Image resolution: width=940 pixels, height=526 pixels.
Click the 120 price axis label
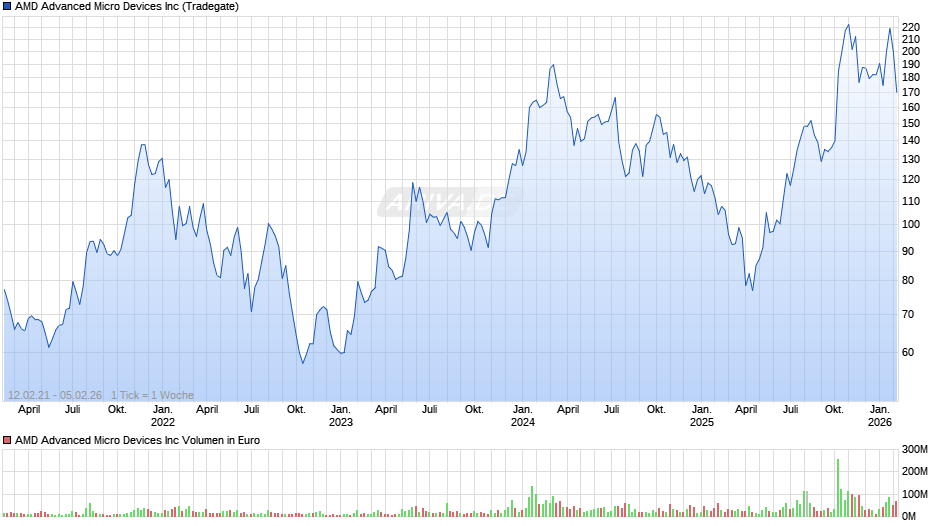[x=911, y=179]
